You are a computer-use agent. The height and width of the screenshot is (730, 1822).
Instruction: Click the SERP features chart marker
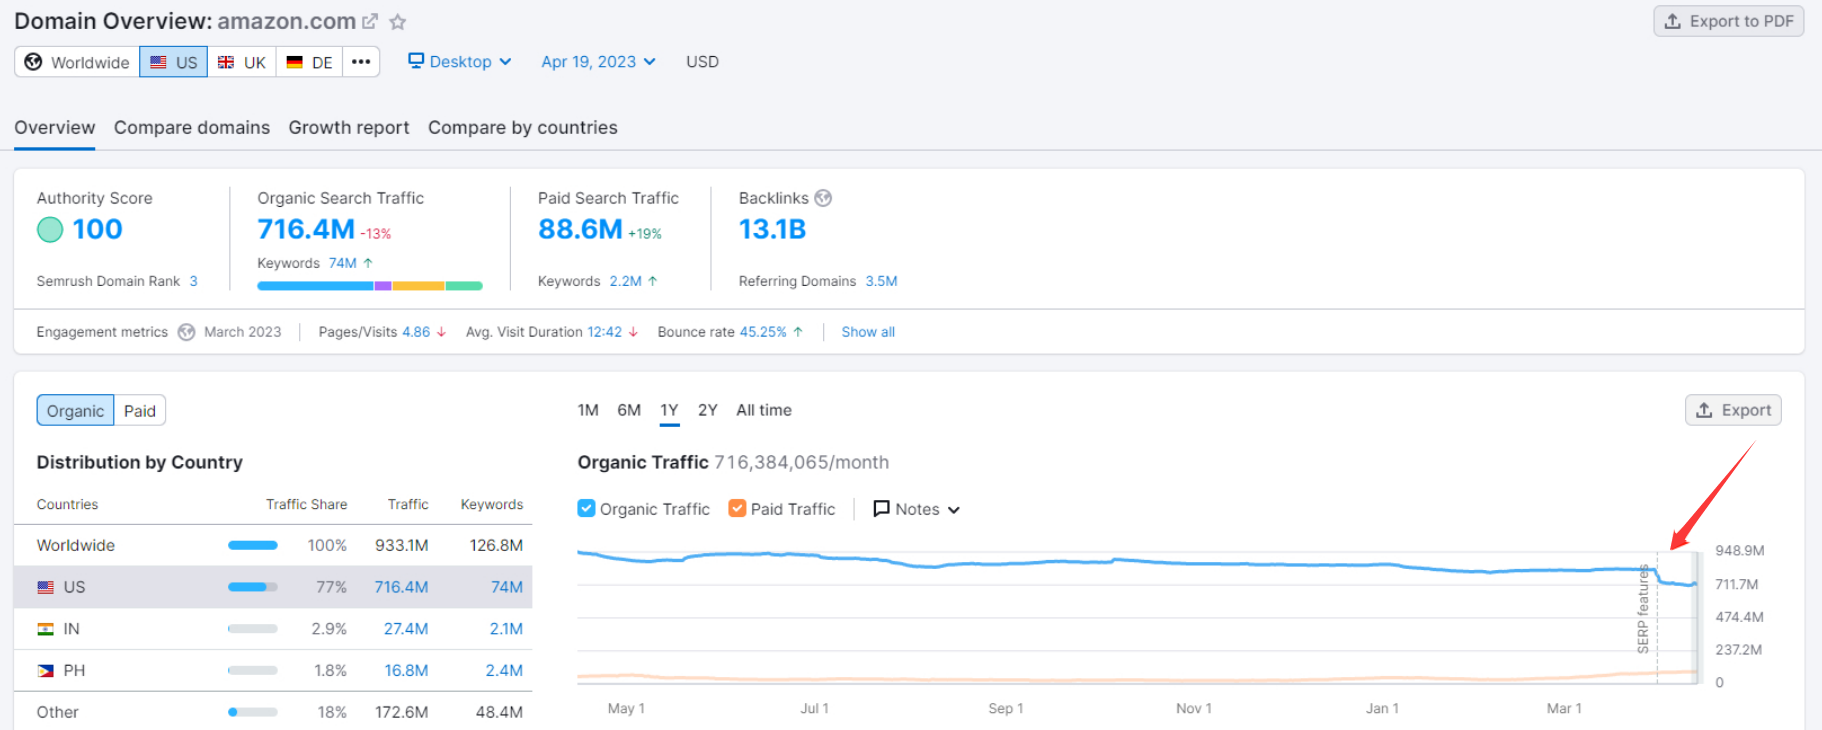point(1643,609)
